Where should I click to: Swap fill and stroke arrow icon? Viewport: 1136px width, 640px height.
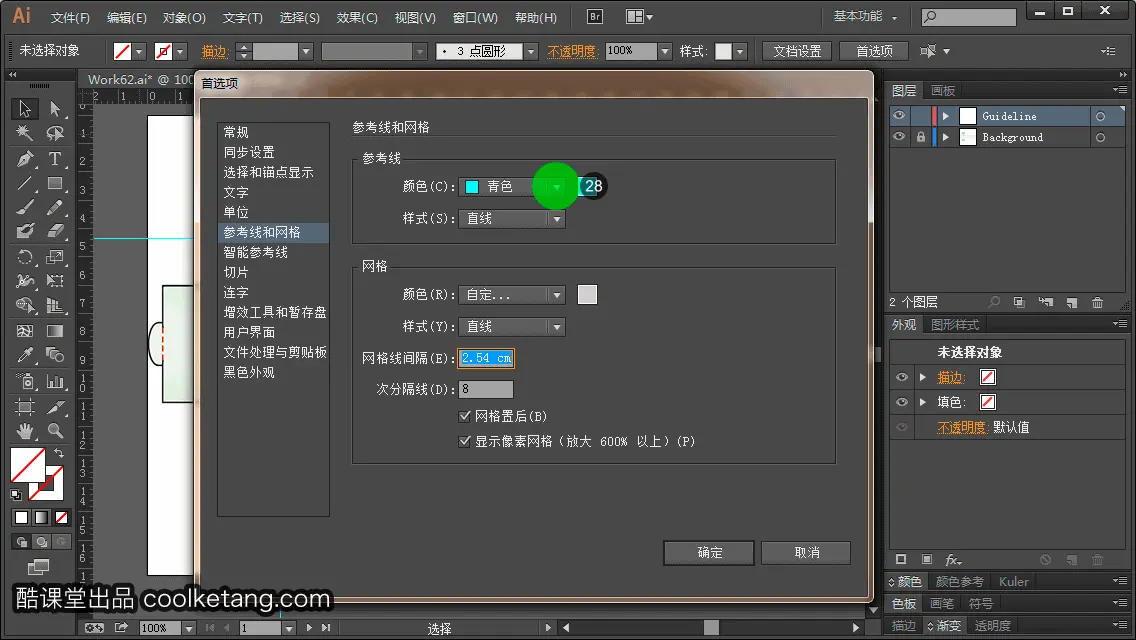pyautogui.click(x=59, y=453)
